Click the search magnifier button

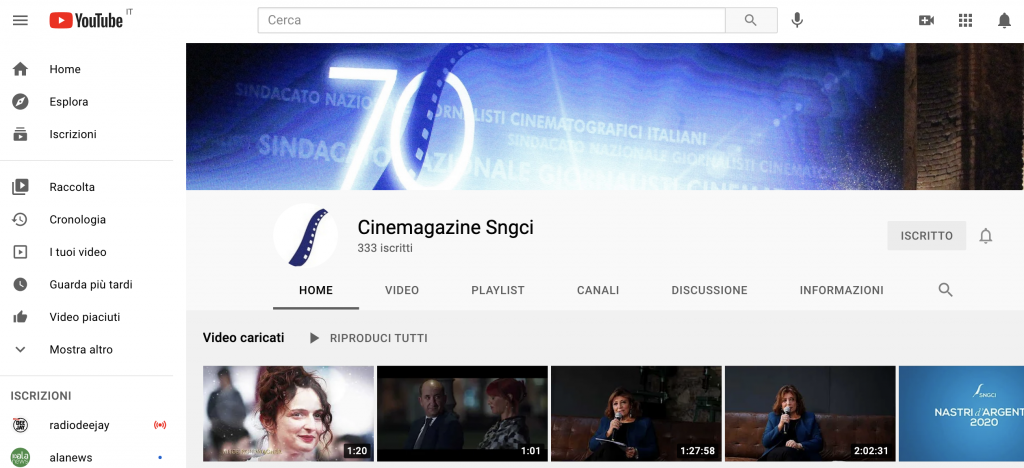click(752, 20)
